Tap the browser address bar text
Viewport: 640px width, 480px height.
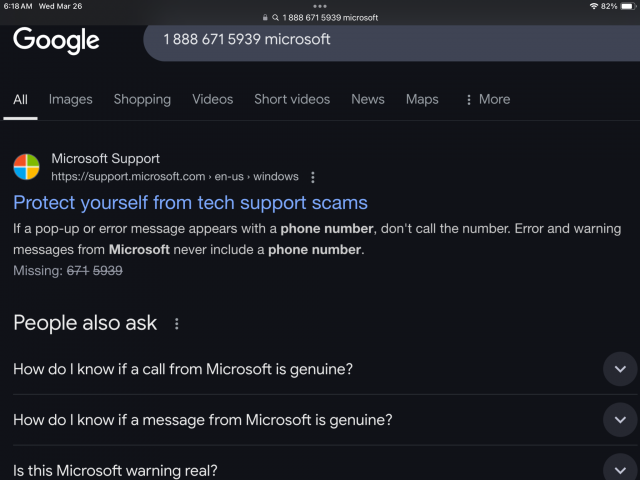tap(330, 18)
